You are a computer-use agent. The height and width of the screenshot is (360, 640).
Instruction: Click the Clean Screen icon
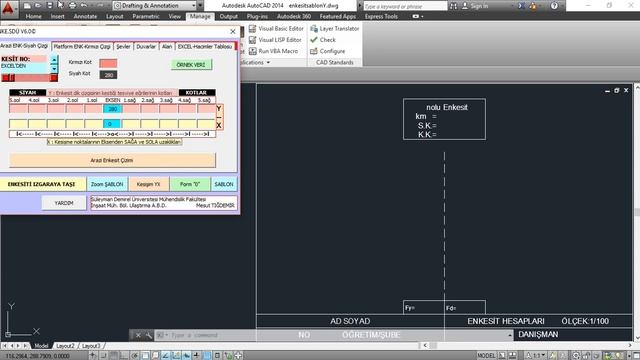click(636, 356)
